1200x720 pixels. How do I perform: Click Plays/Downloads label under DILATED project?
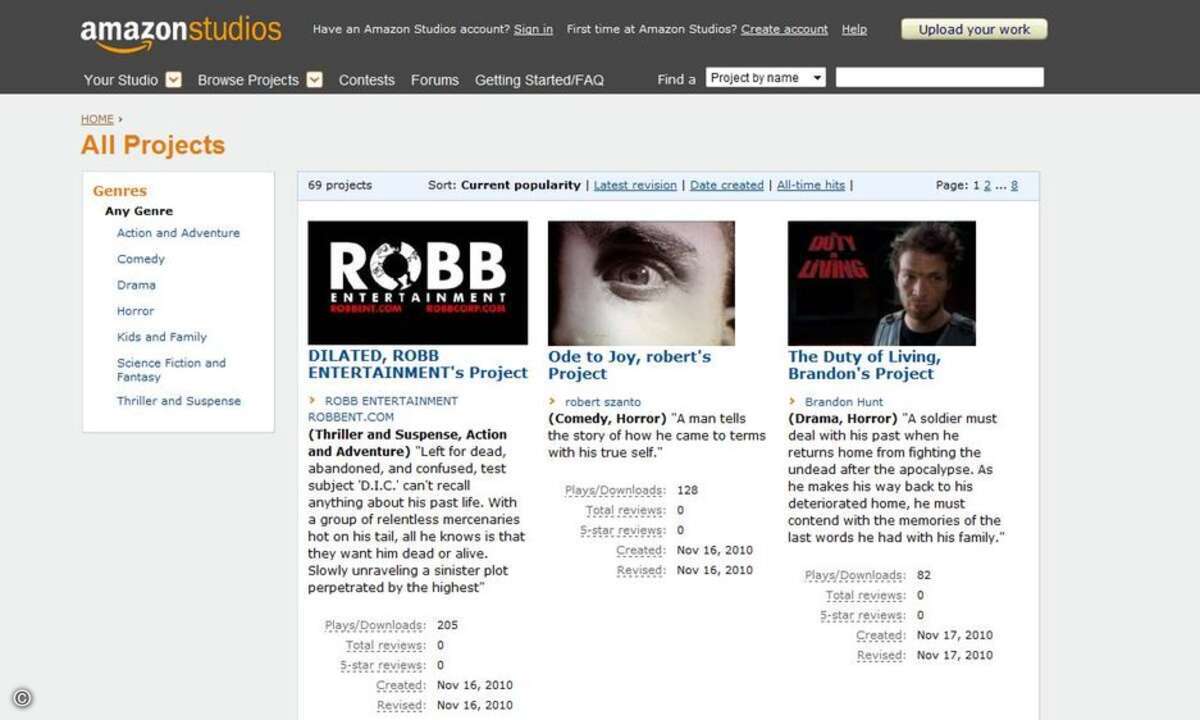(375, 625)
